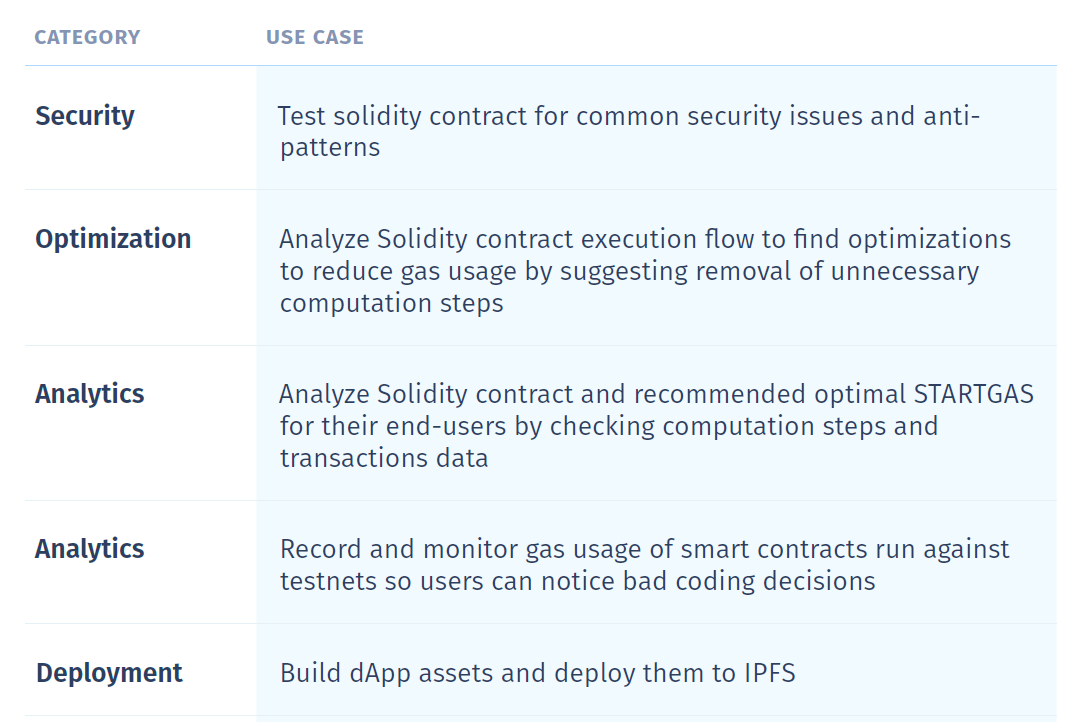
Task: Click the security issues test description
Action: (628, 131)
